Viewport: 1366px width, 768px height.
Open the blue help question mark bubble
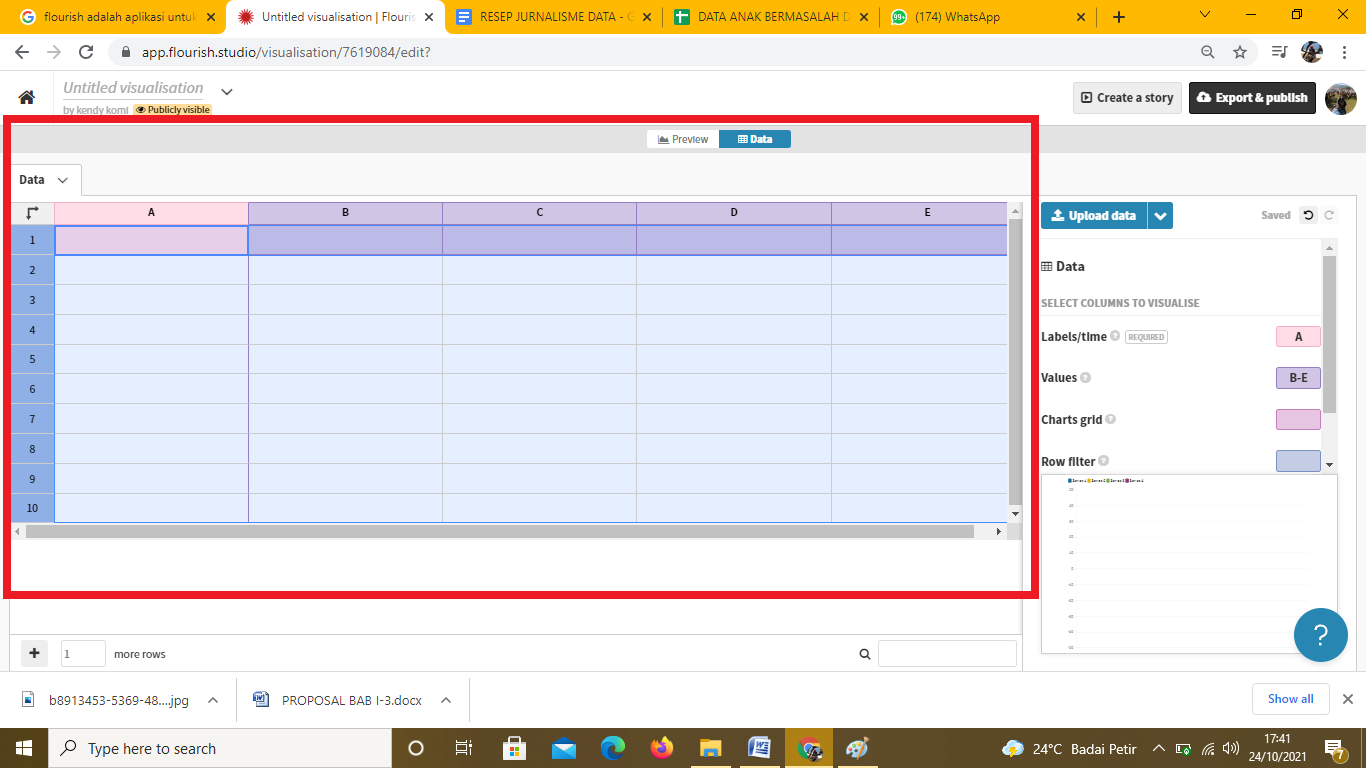(x=1319, y=635)
